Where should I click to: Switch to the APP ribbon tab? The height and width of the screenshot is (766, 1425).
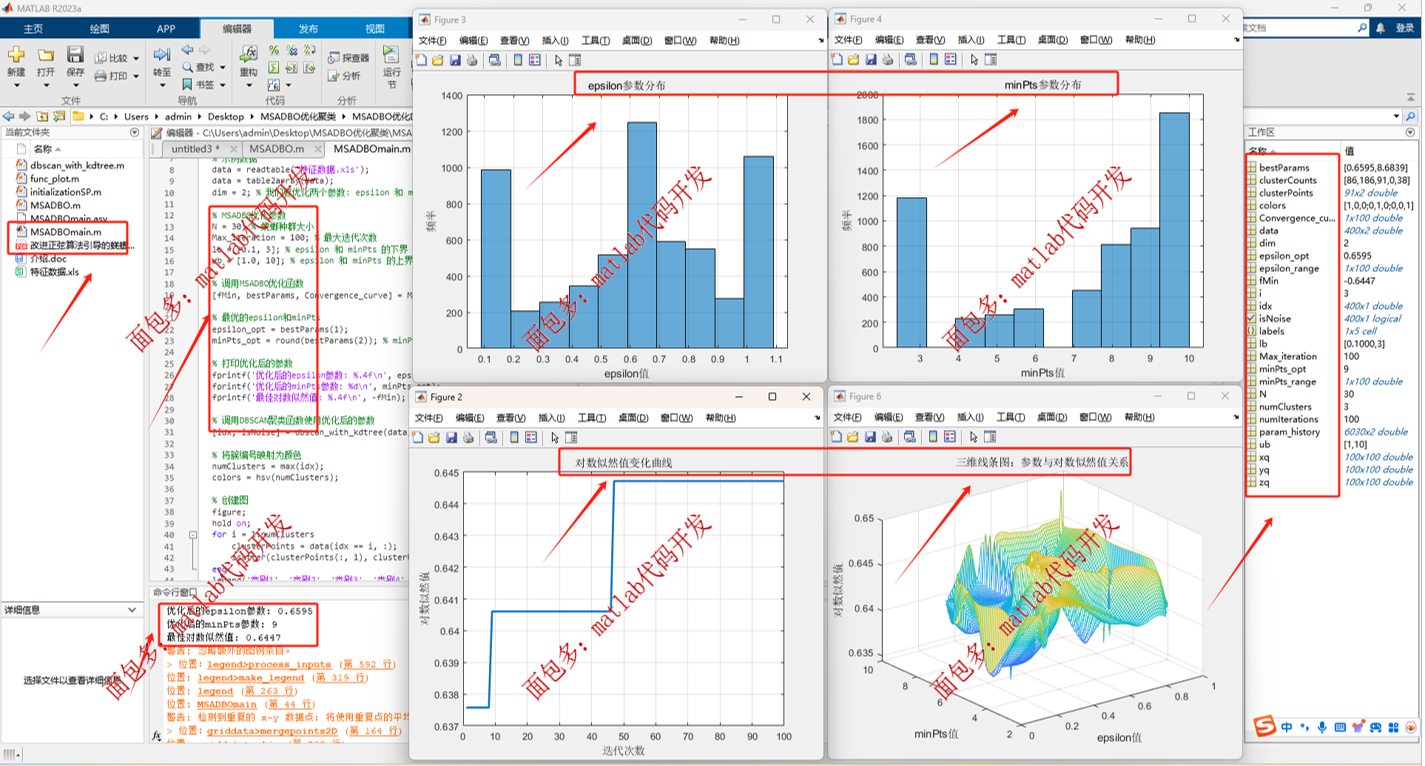[x=166, y=29]
